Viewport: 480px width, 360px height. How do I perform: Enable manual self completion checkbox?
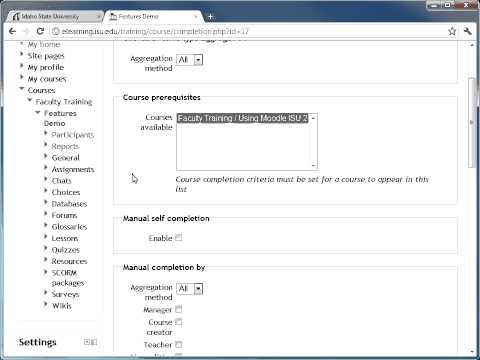(179, 238)
